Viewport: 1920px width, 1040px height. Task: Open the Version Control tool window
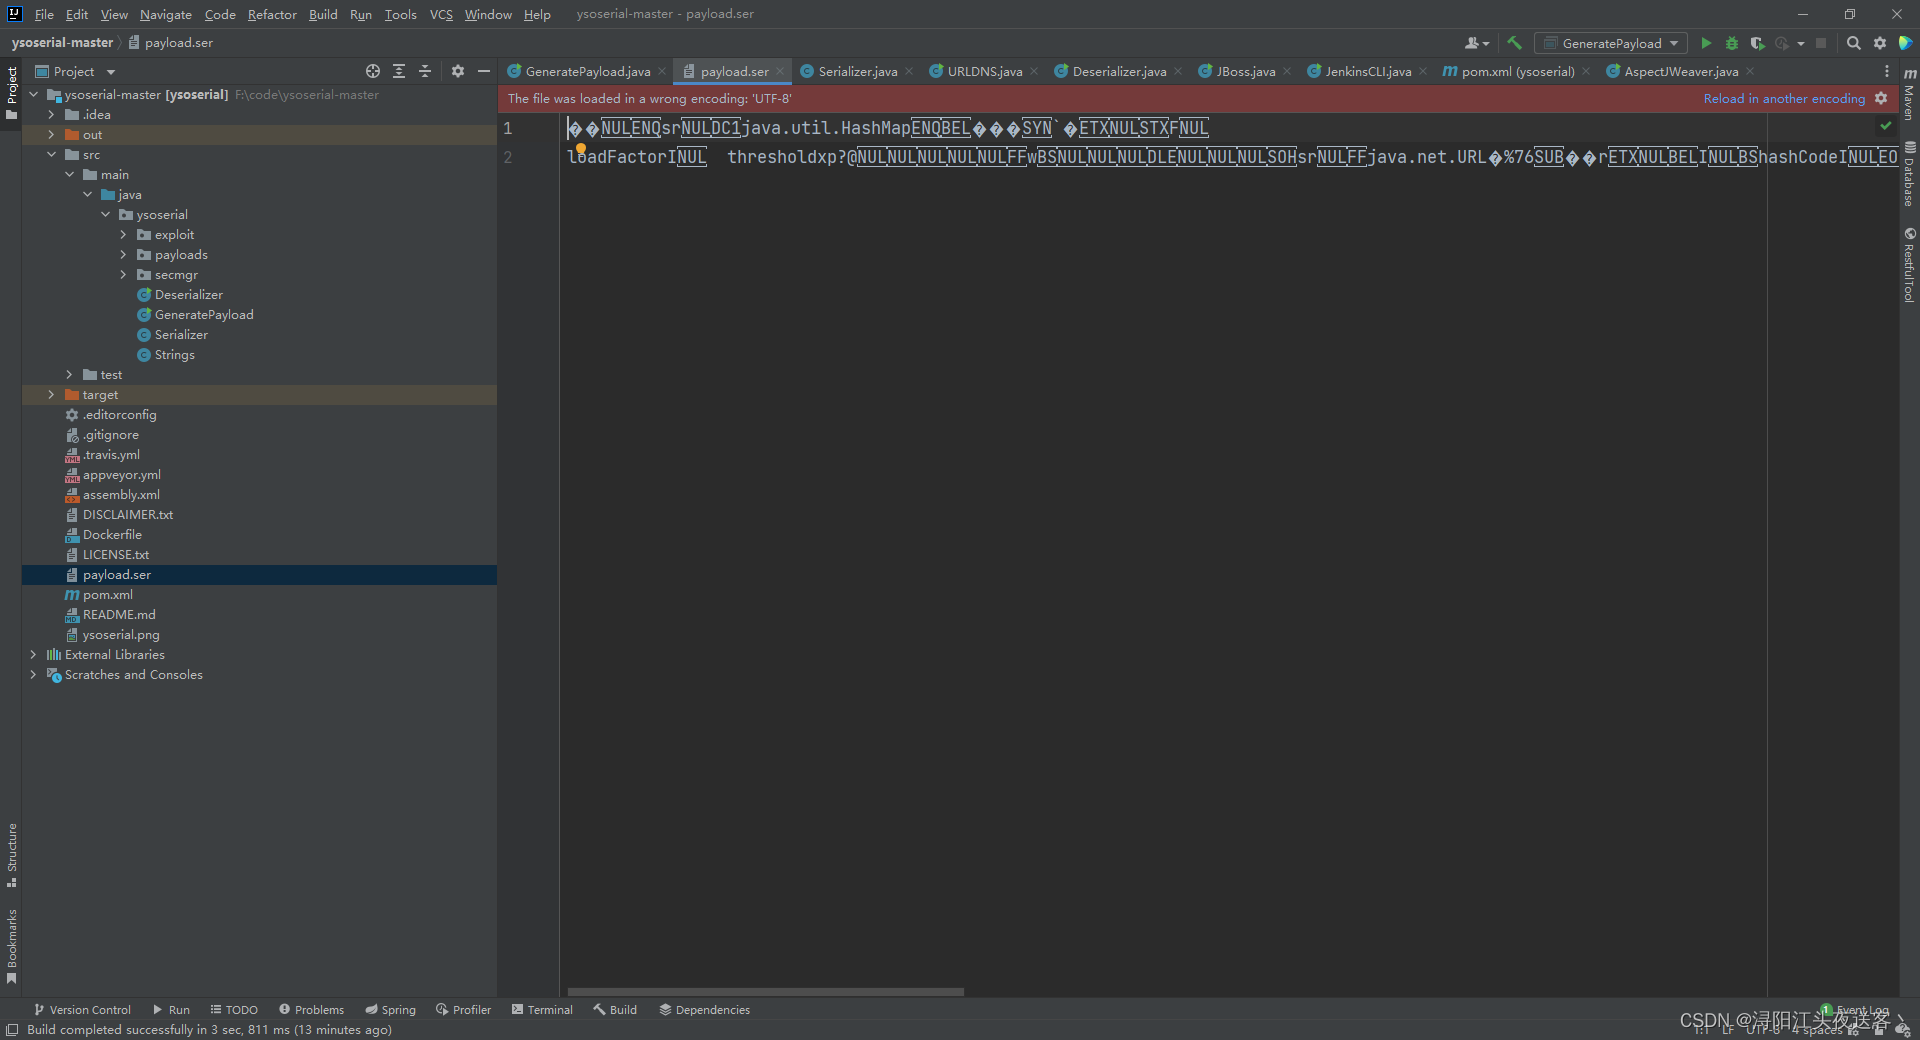pyautogui.click(x=82, y=1010)
